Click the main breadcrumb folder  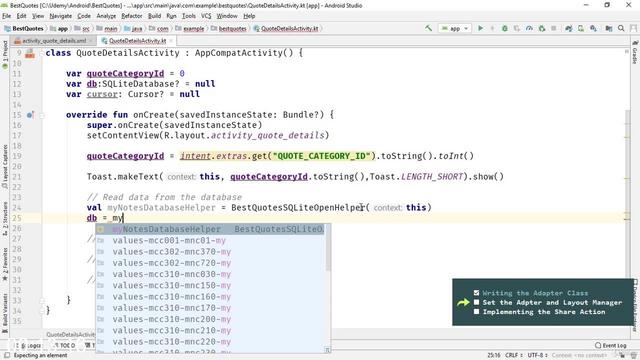pos(107,29)
